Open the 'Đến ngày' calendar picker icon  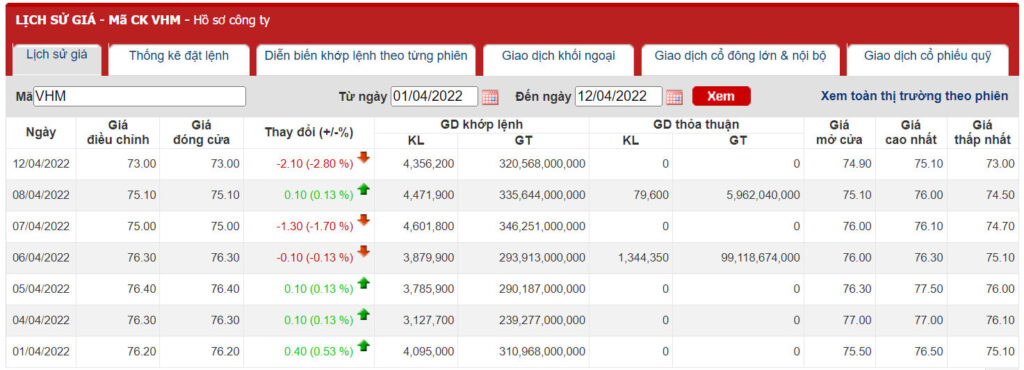tap(674, 97)
